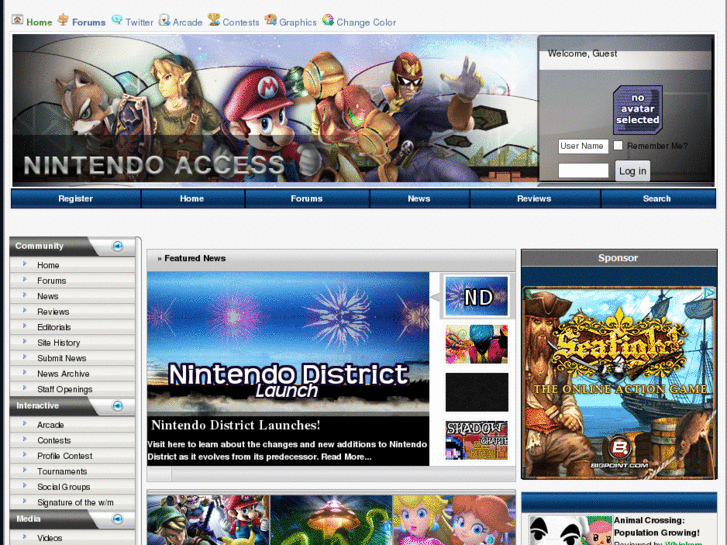Select Search in the blue navigation bar
The width and height of the screenshot is (727, 545).
(x=657, y=199)
